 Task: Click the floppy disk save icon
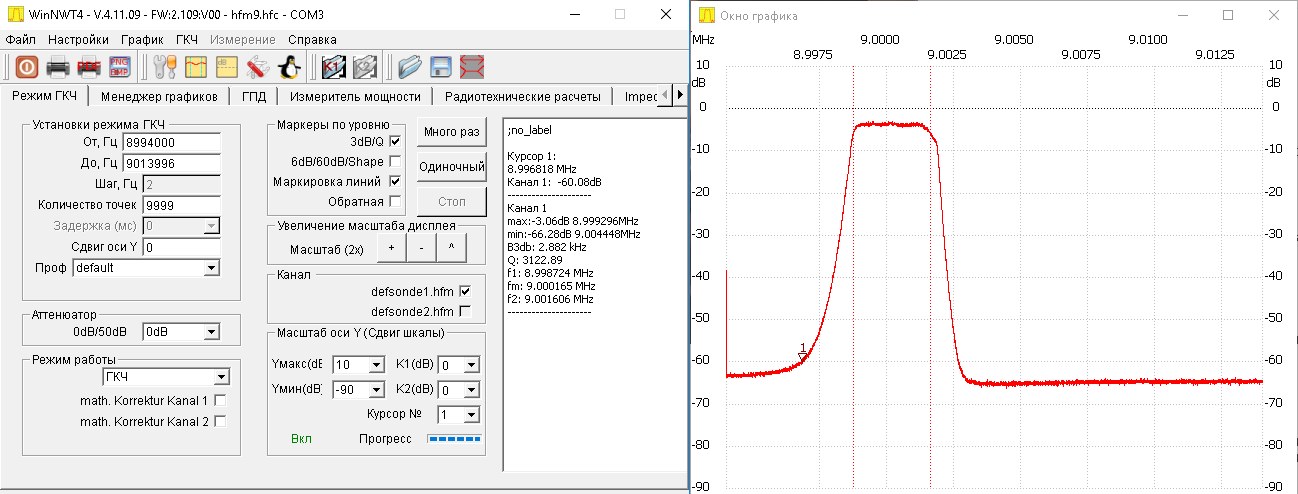[441, 67]
